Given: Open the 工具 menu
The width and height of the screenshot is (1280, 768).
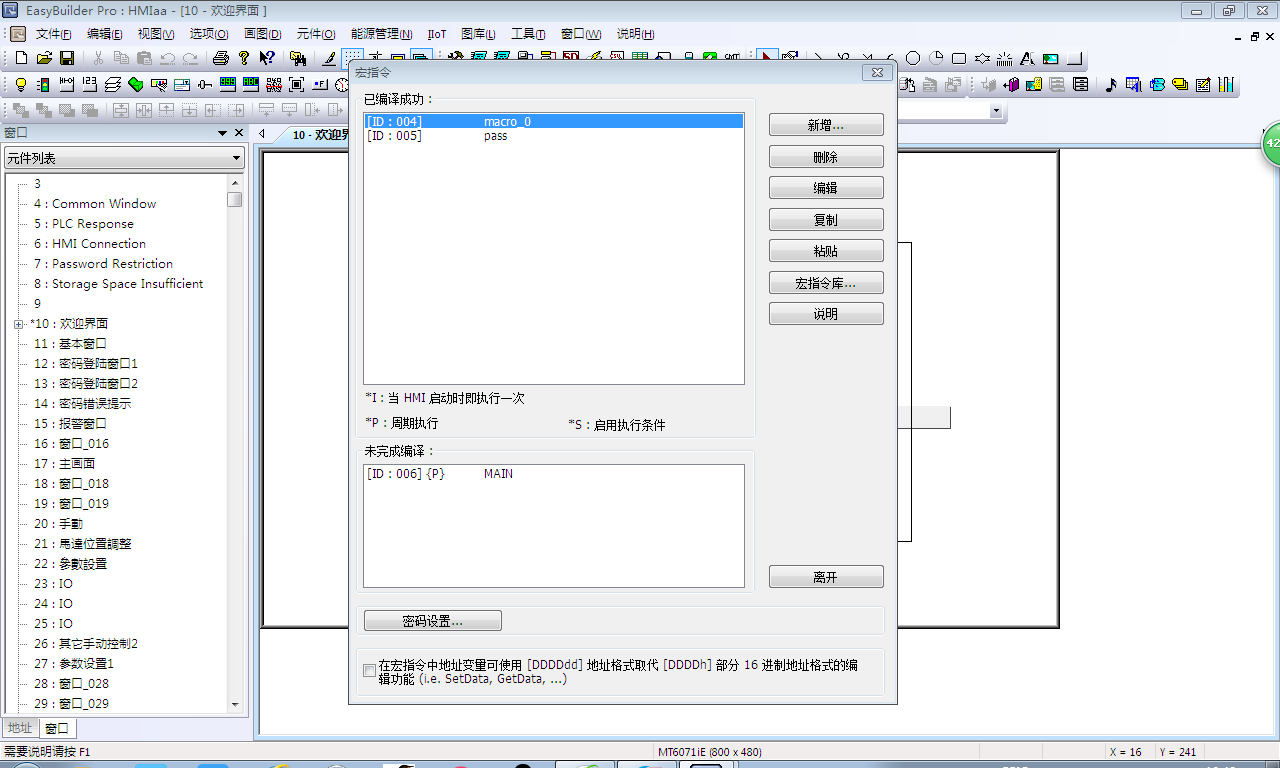Looking at the screenshot, I should pyautogui.click(x=527, y=34).
